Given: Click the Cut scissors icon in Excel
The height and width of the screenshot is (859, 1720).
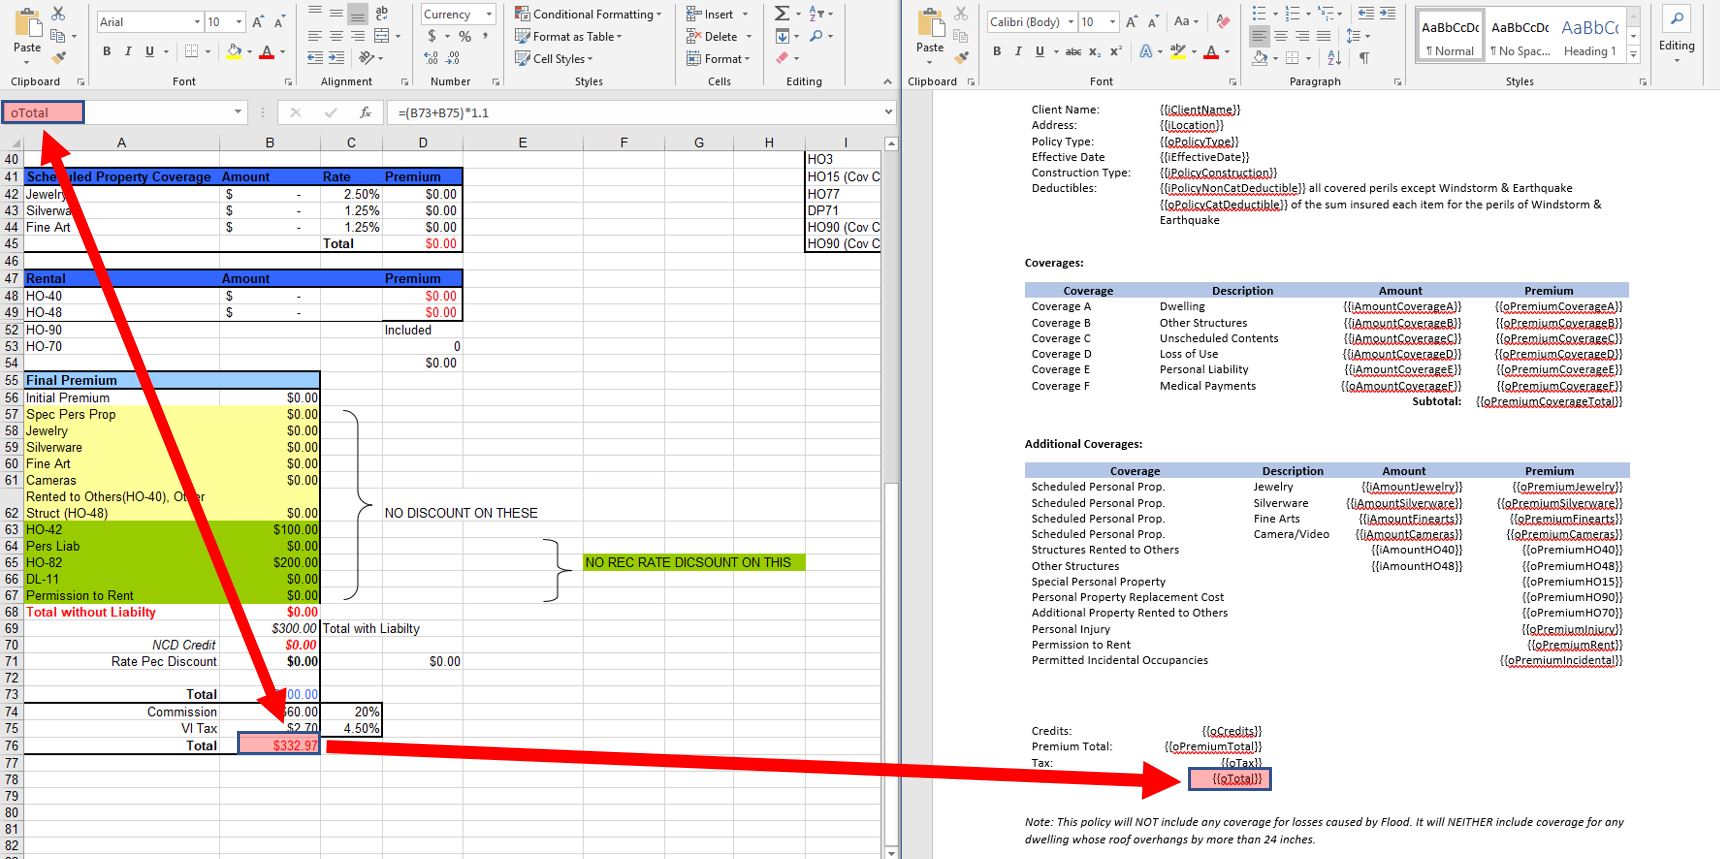Looking at the screenshot, I should pos(59,14).
